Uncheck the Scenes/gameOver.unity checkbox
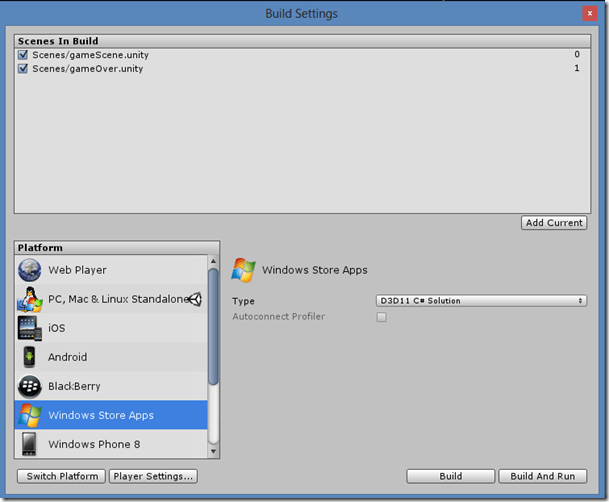This screenshot has height=502, width=609. pyautogui.click(x=23, y=69)
